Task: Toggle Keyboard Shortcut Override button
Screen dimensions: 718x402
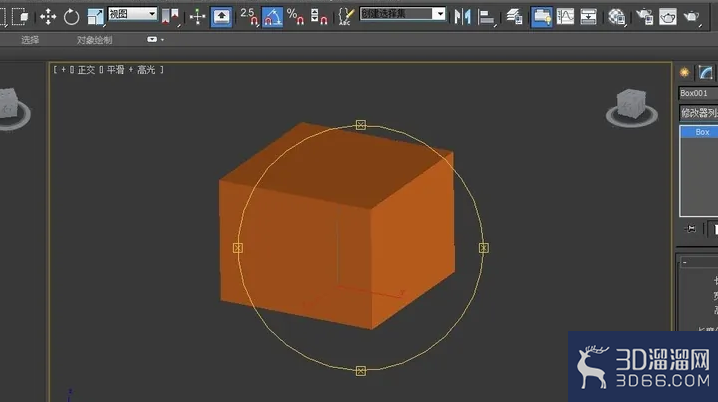Action: (x=221, y=17)
